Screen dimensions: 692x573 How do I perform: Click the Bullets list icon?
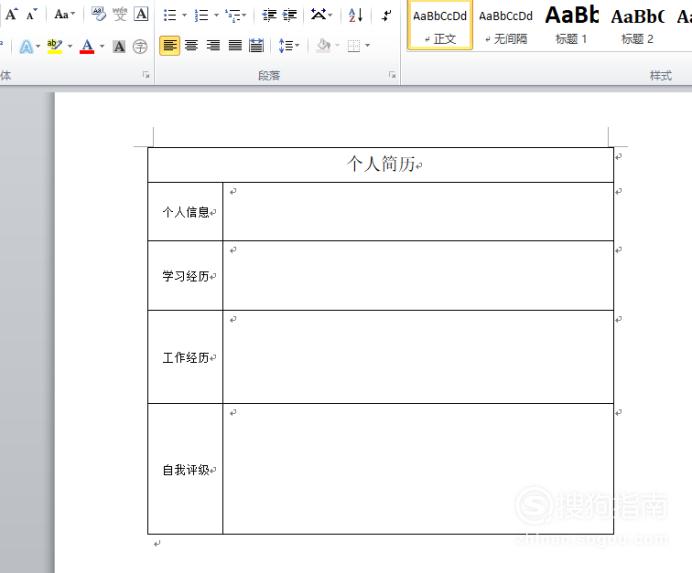point(169,15)
